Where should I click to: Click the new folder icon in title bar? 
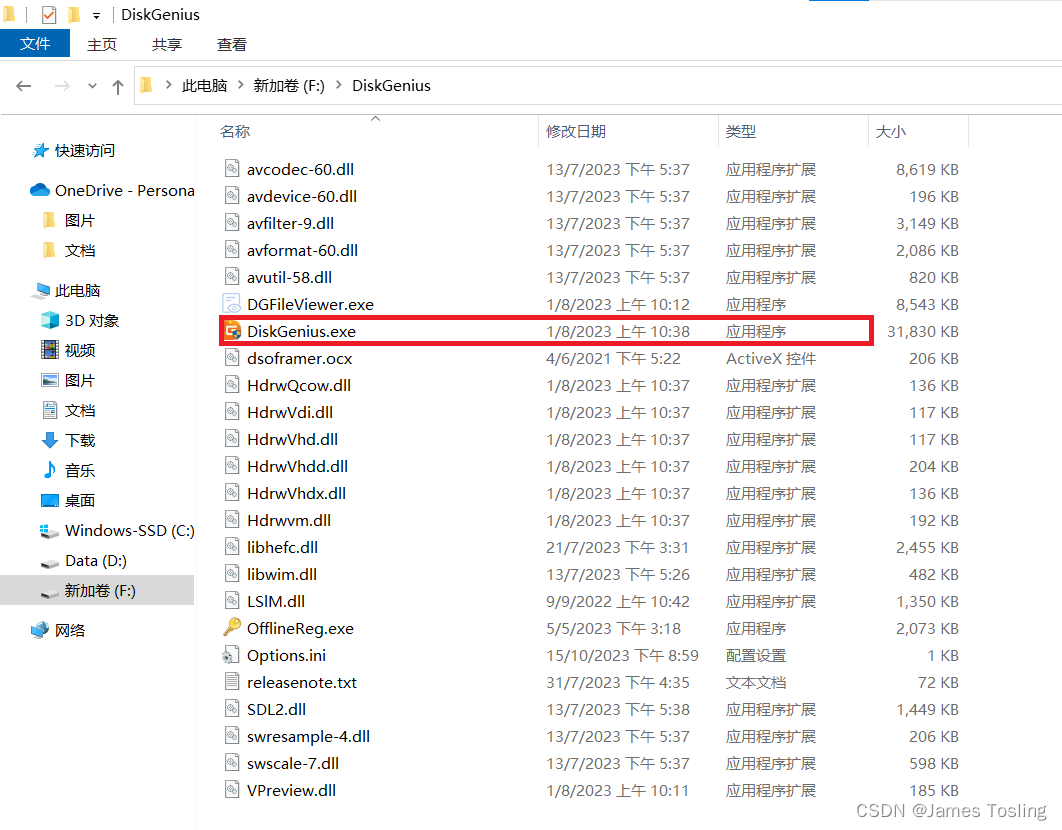click(x=74, y=14)
